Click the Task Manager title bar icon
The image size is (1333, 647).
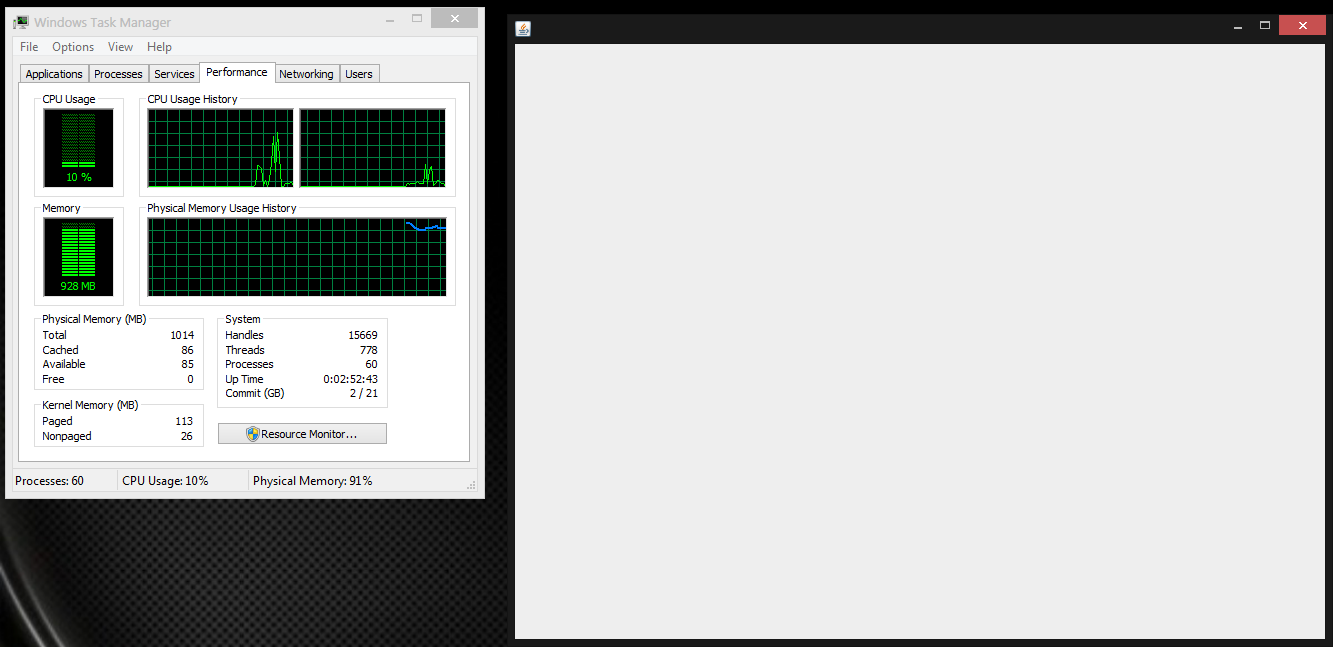tap(21, 22)
